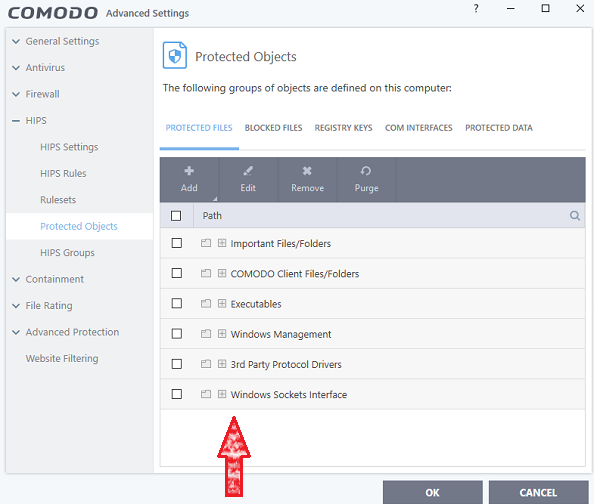Click the OK button

433,492
